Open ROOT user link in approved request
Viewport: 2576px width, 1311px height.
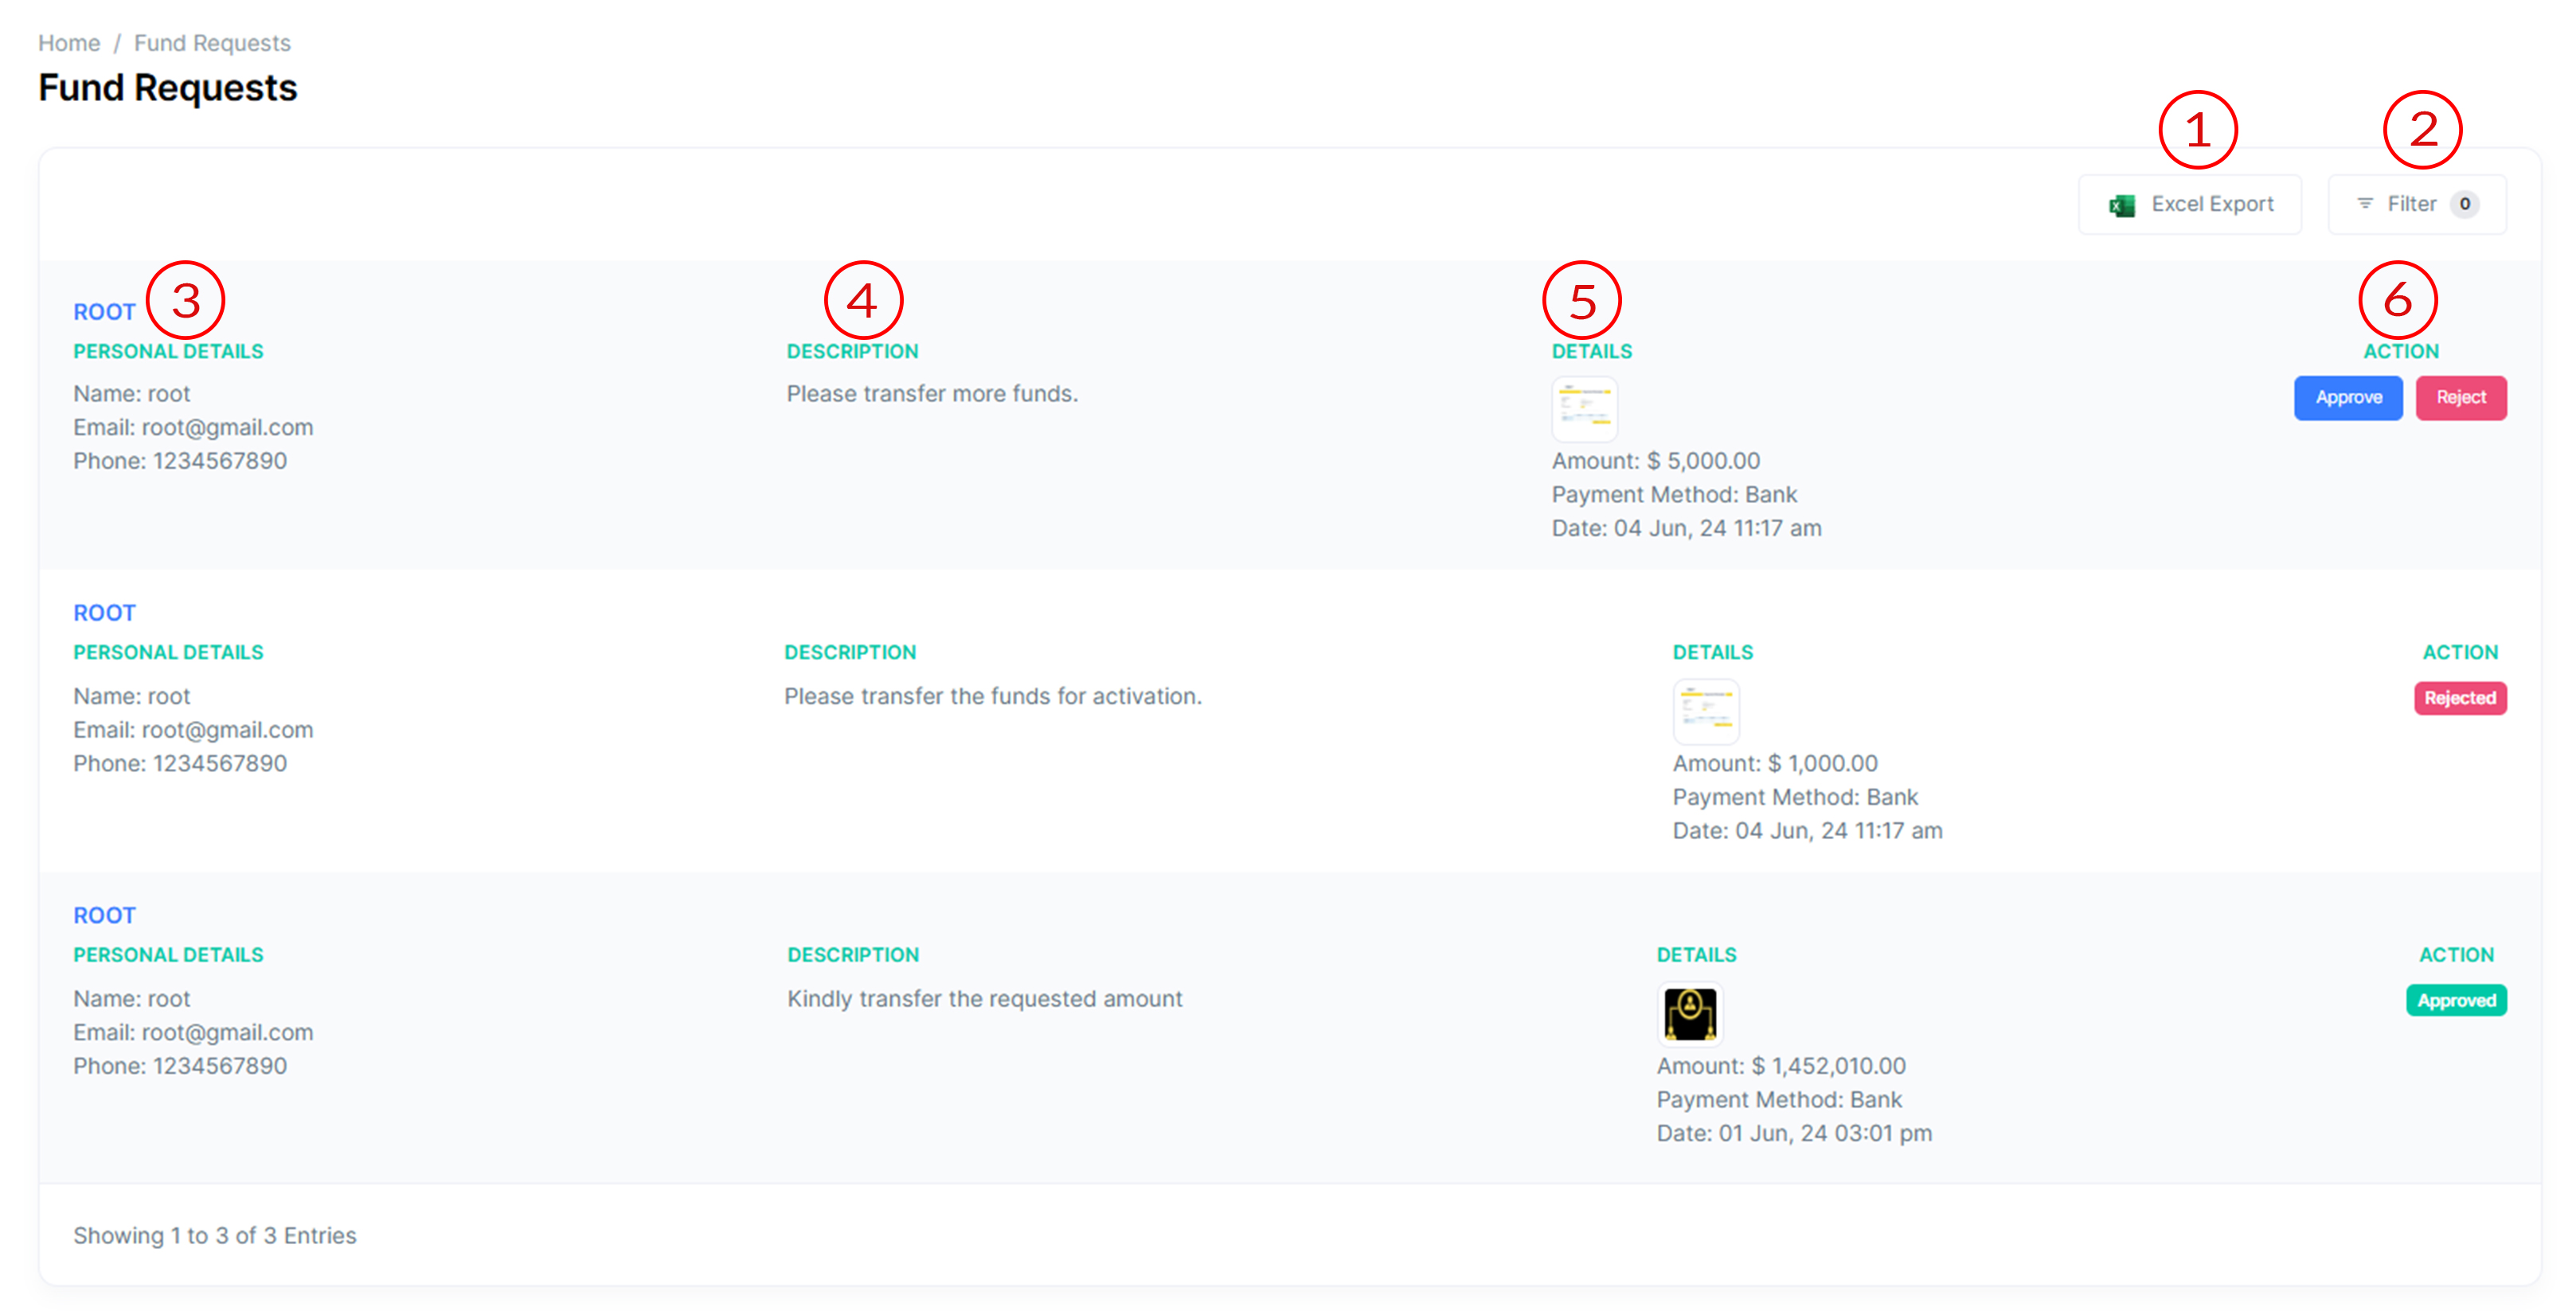(104, 915)
